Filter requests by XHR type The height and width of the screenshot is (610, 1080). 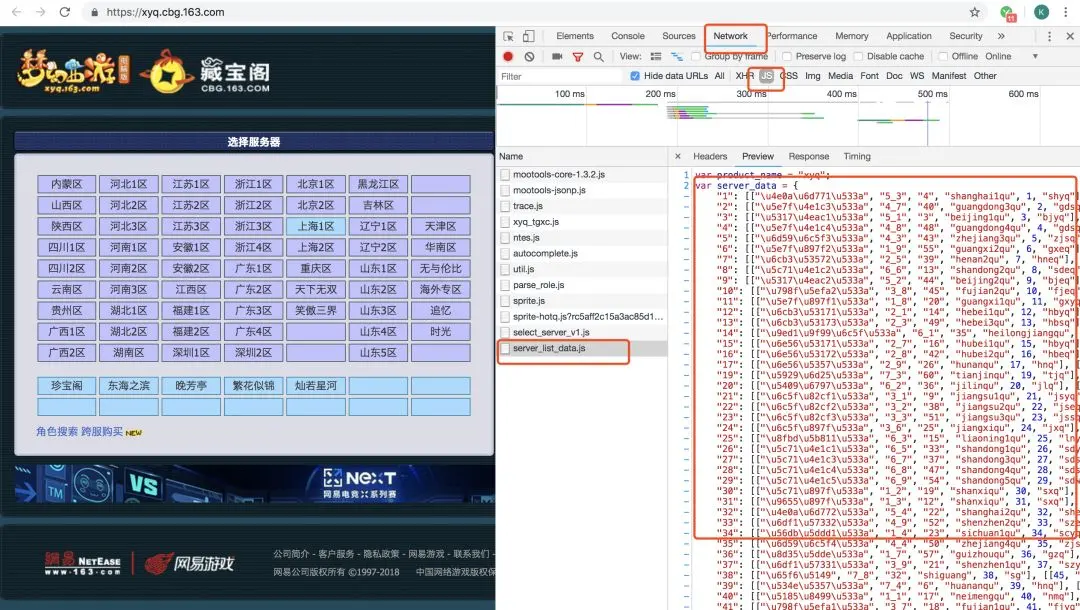745,76
